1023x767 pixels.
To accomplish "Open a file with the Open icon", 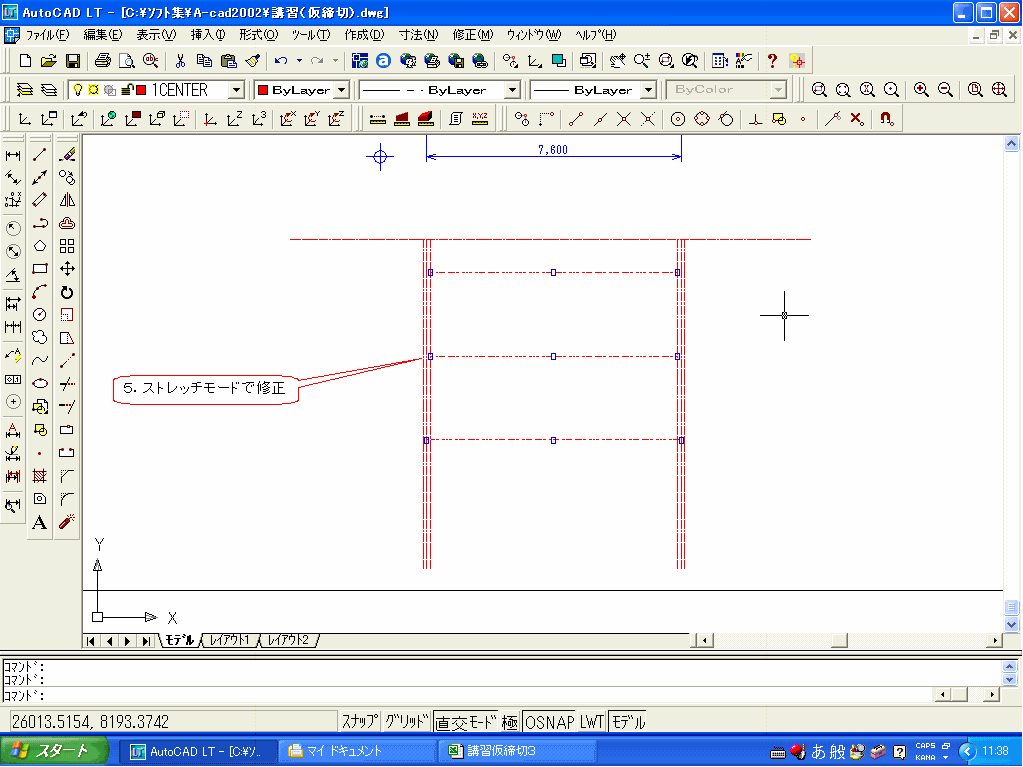I will (x=48, y=61).
